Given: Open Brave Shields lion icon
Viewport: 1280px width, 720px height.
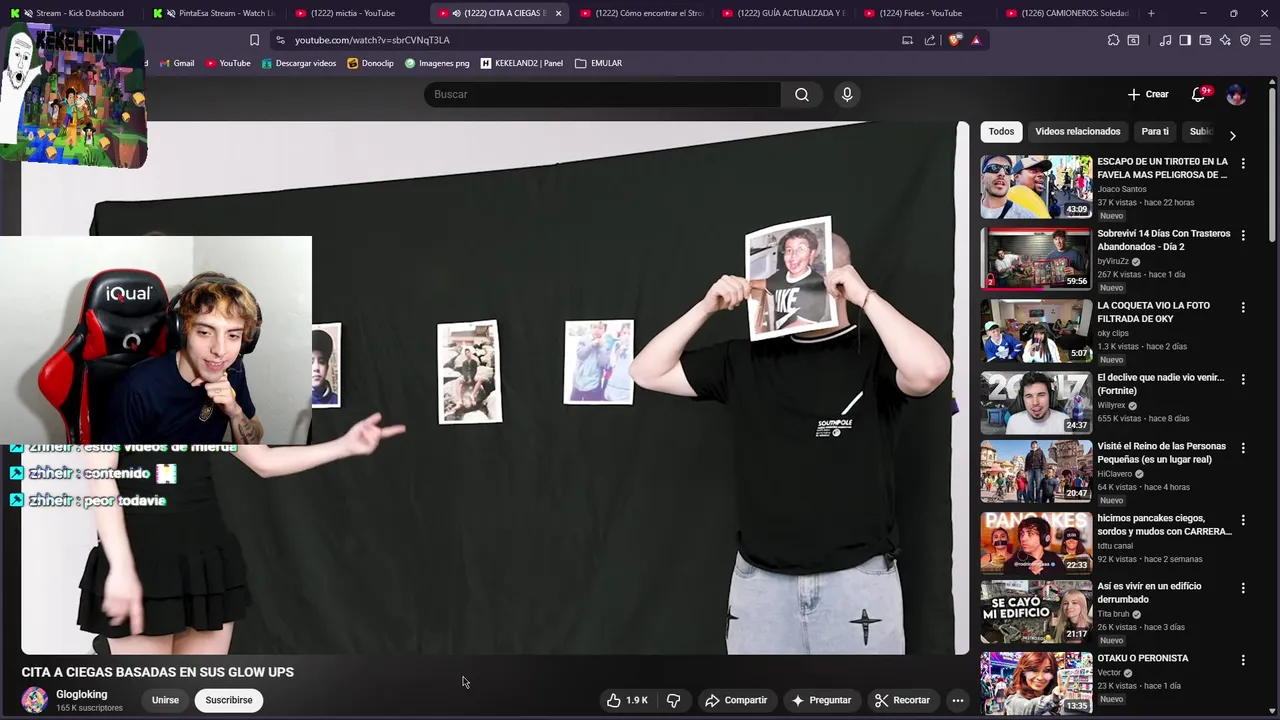Looking at the screenshot, I should [955, 40].
